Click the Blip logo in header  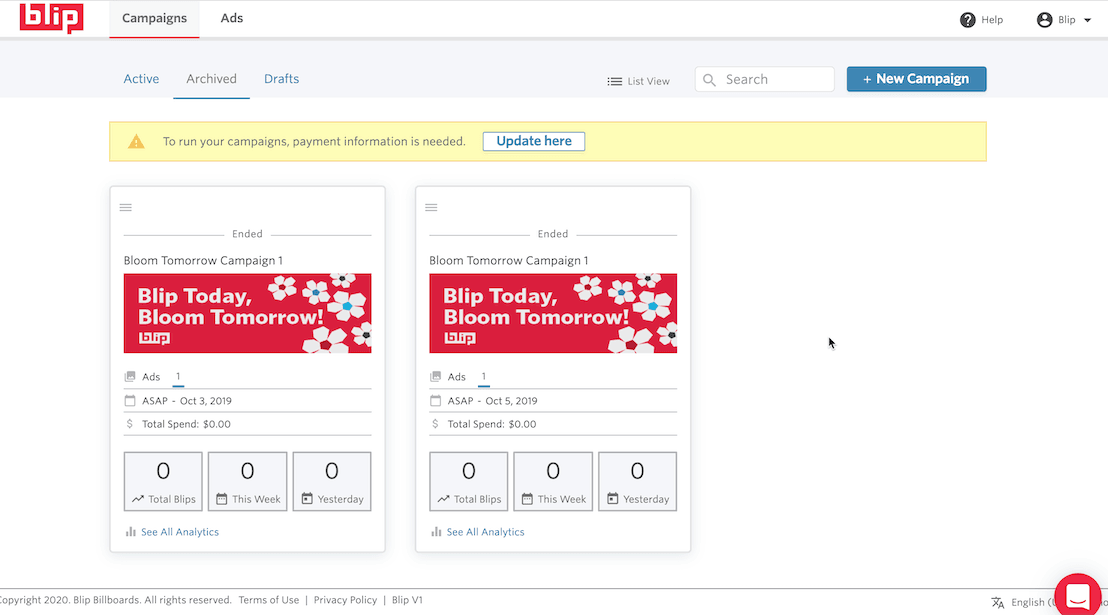pos(52,18)
